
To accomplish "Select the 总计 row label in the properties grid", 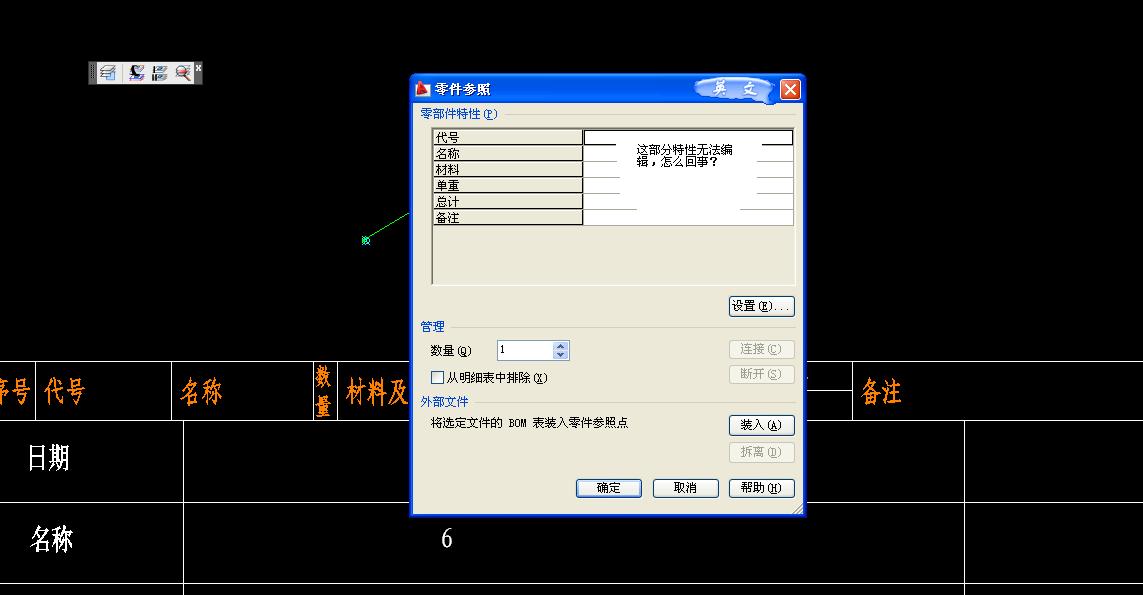I will [x=508, y=201].
